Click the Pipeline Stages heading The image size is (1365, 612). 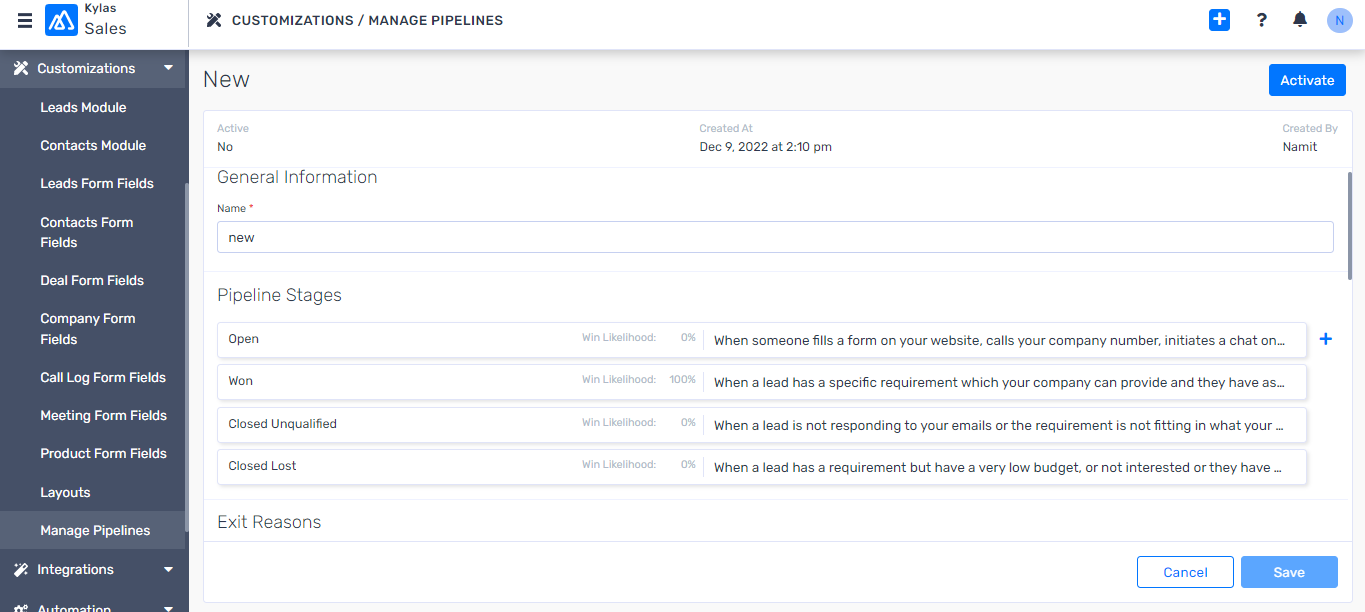click(279, 295)
